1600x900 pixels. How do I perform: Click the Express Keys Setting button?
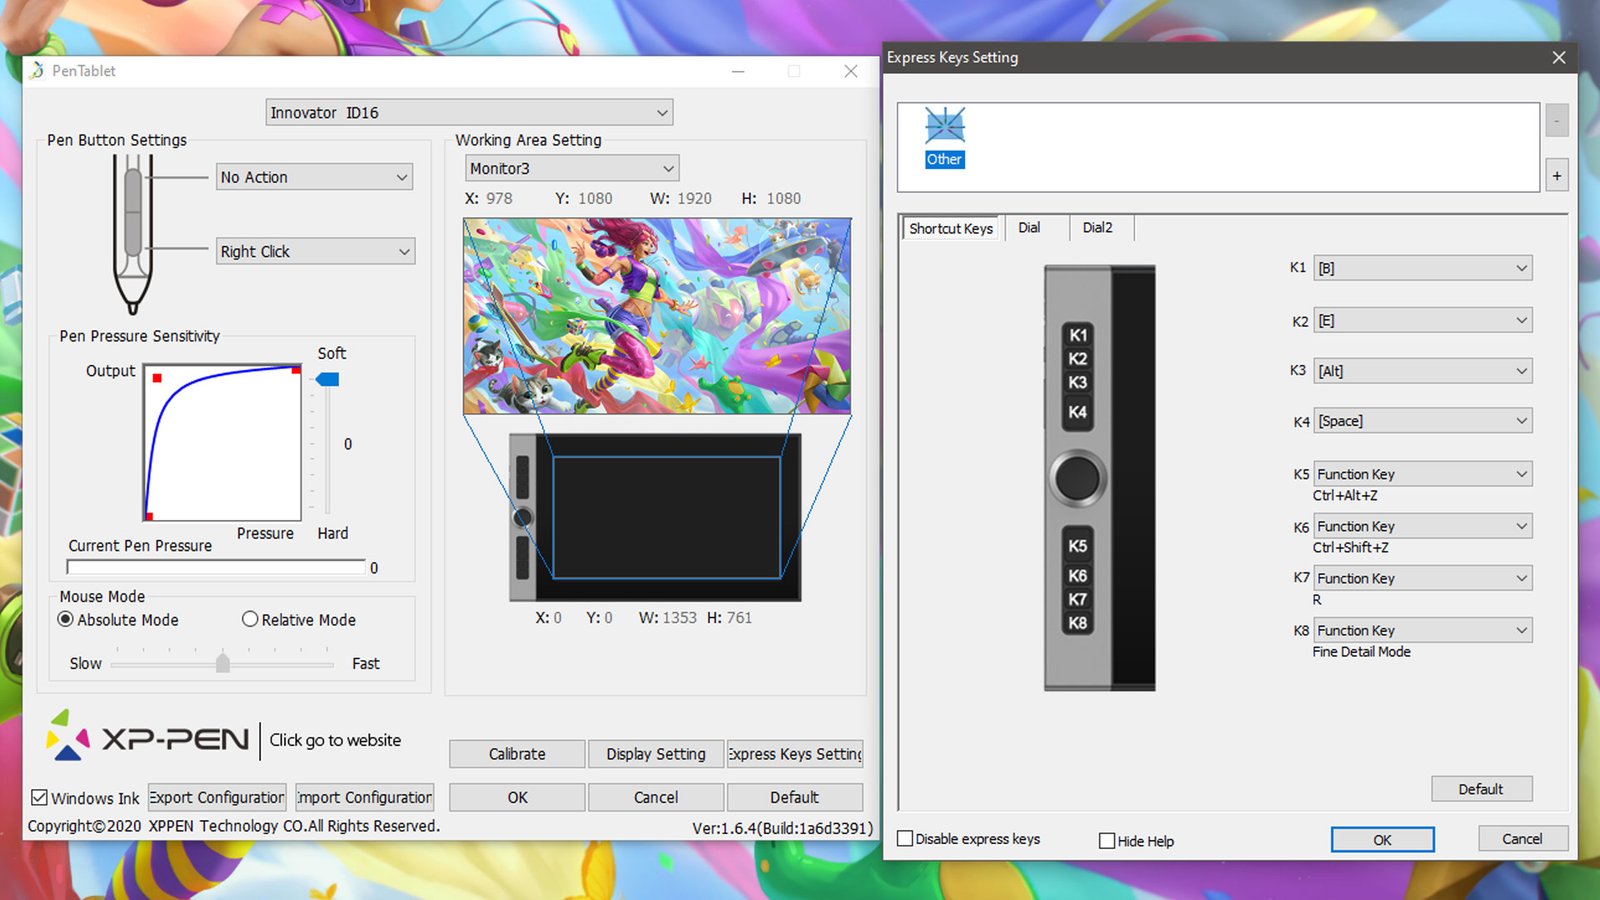(795, 754)
